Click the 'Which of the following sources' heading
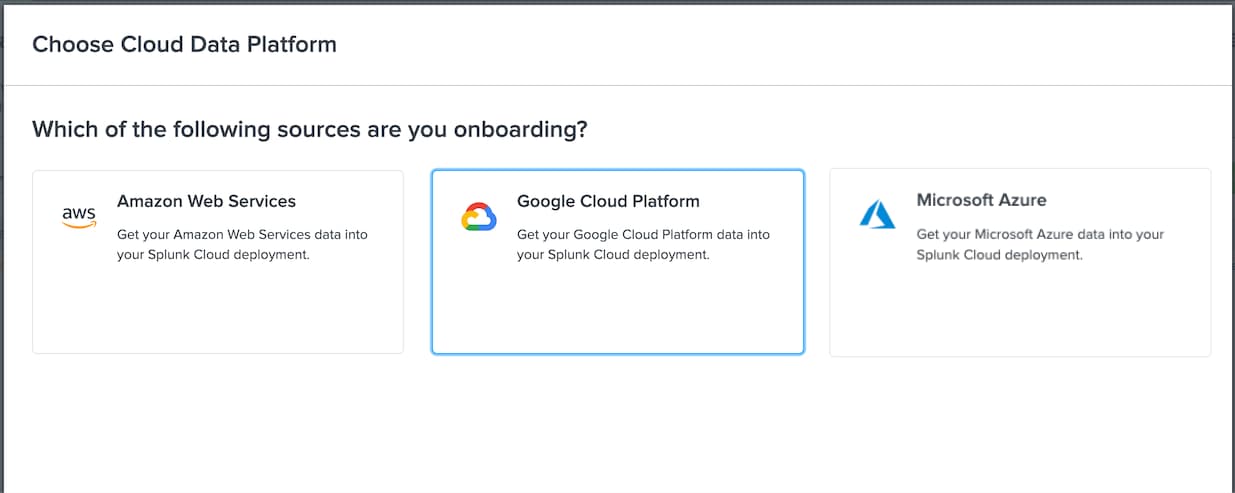 [310, 129]
